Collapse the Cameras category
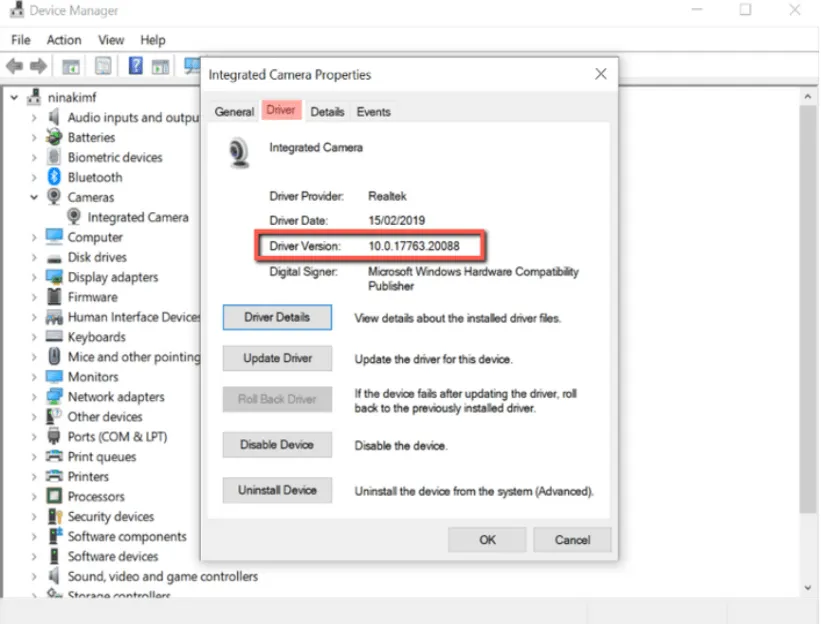The height and width of the screenshot is (624, 822). point(34,197)
